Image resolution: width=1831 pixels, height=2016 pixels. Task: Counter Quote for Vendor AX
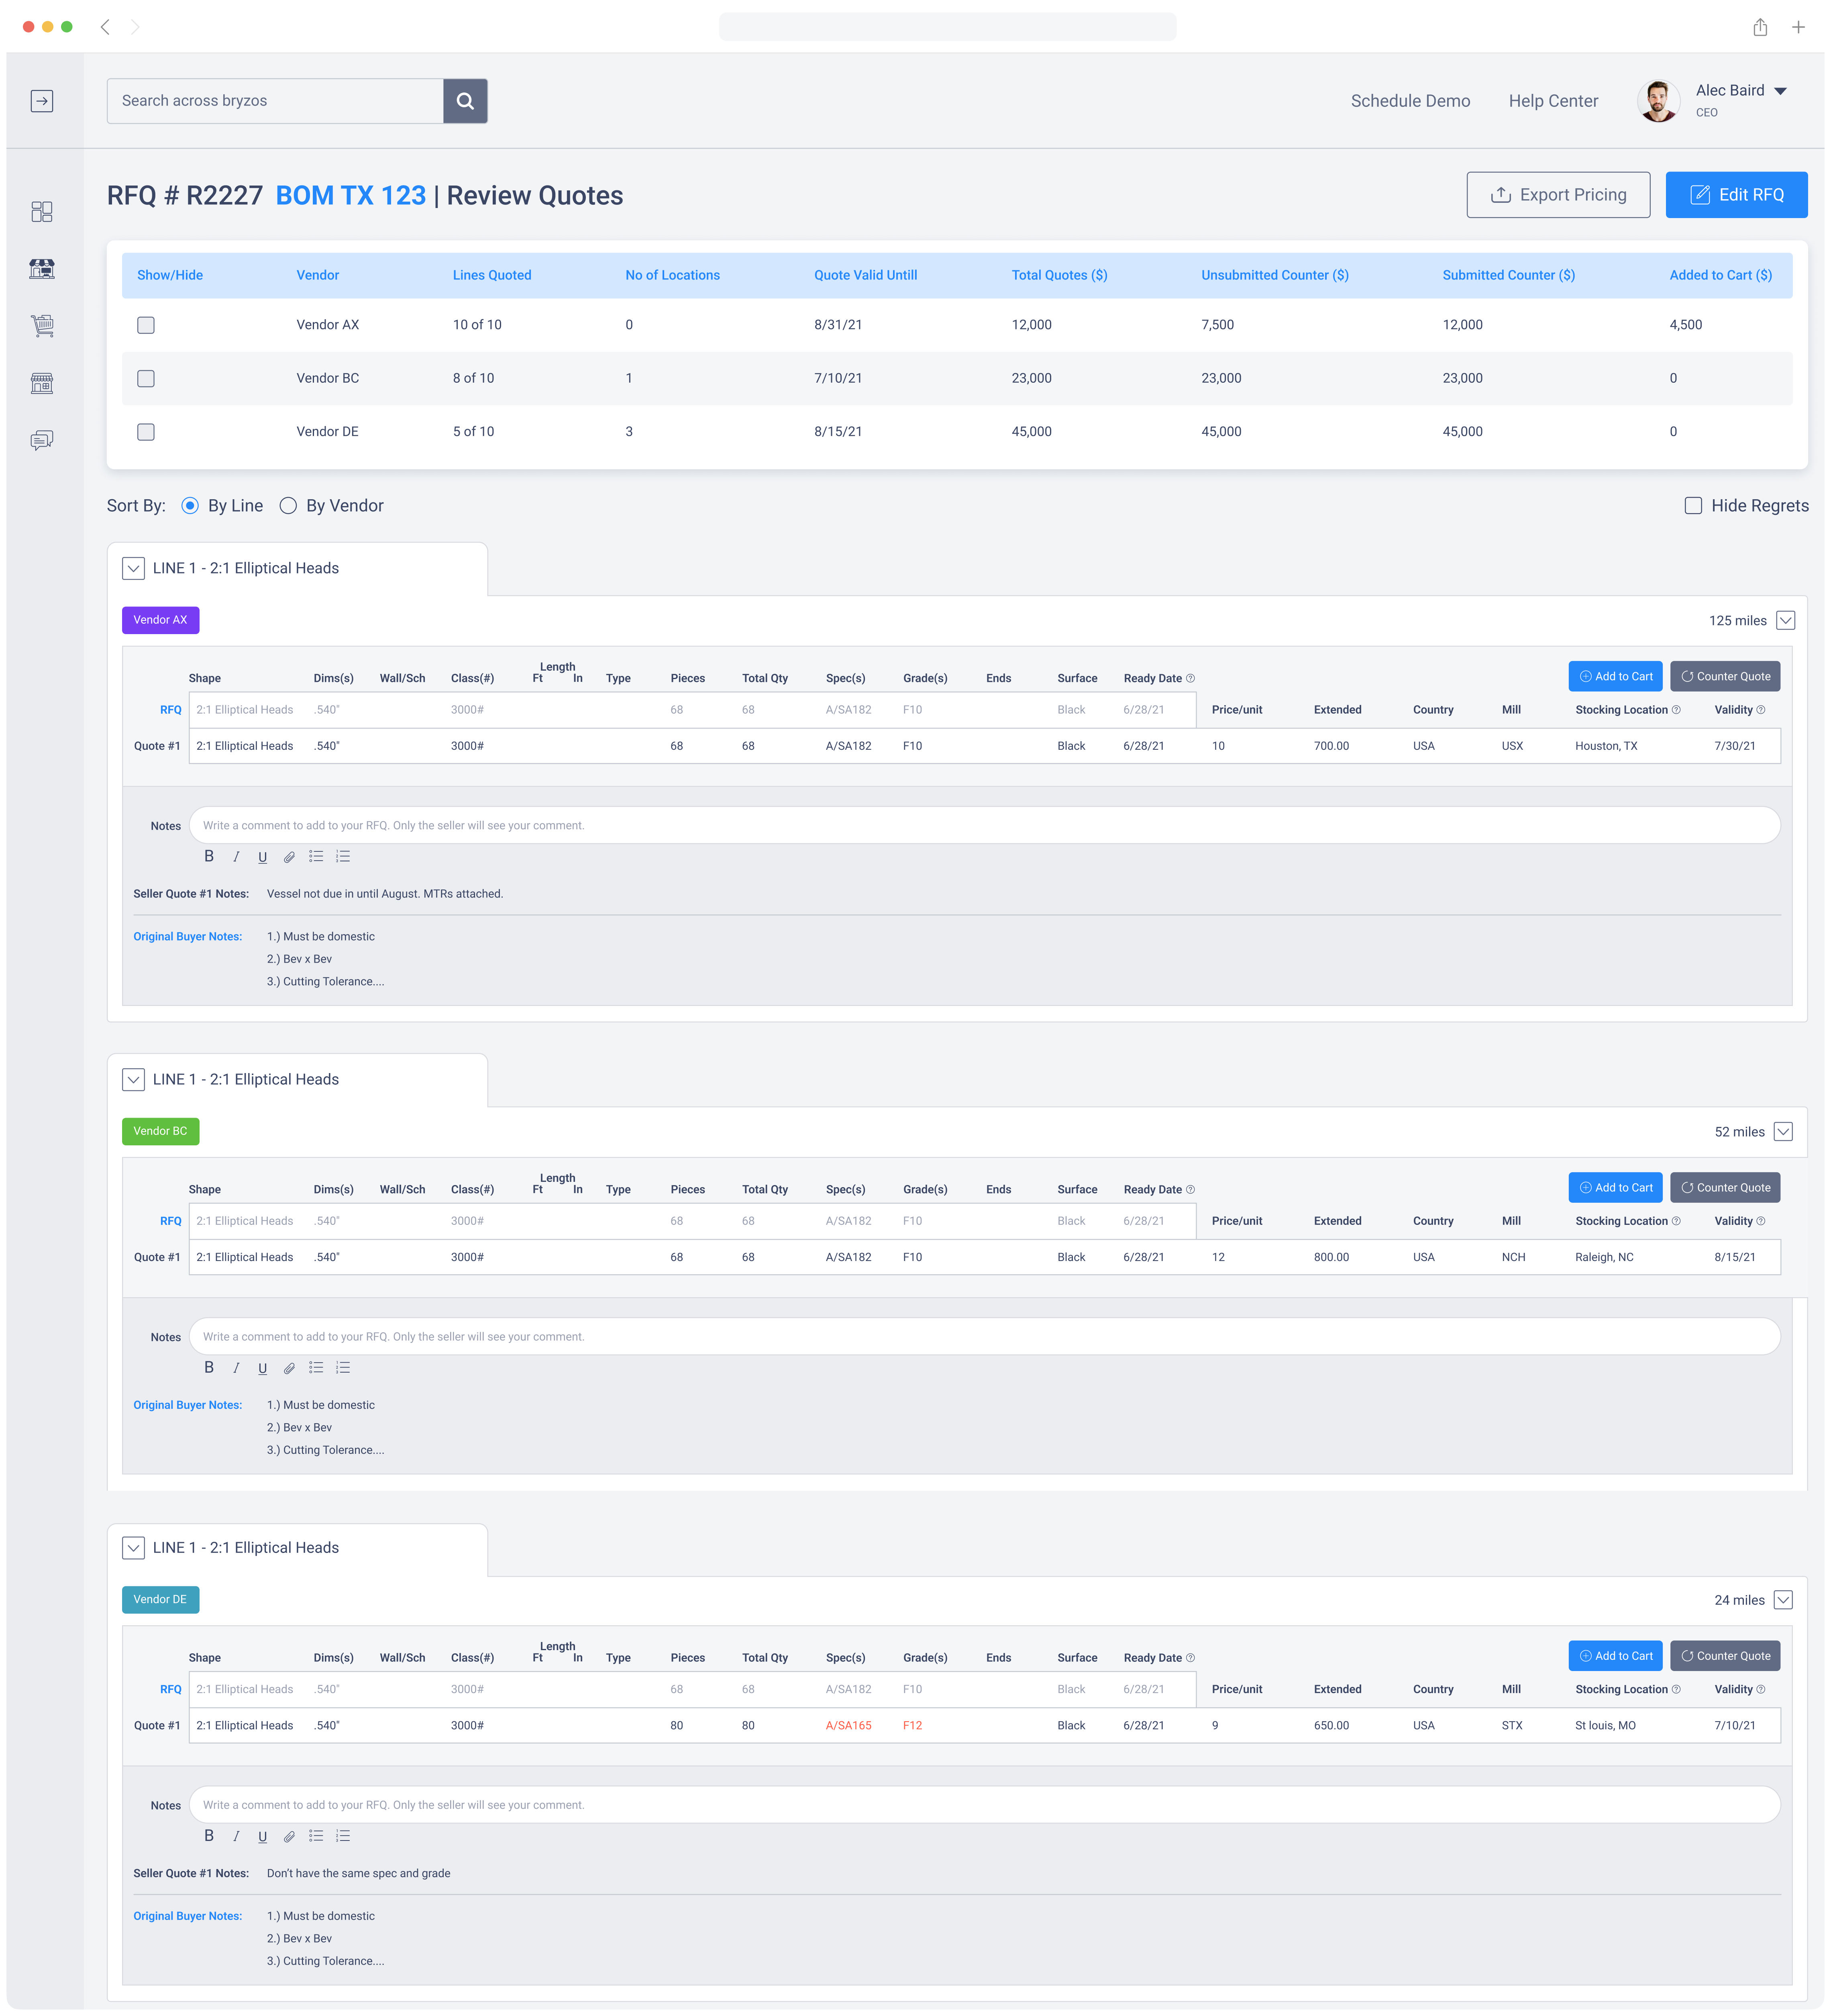pyautogui.click(x=1725, y=676)
